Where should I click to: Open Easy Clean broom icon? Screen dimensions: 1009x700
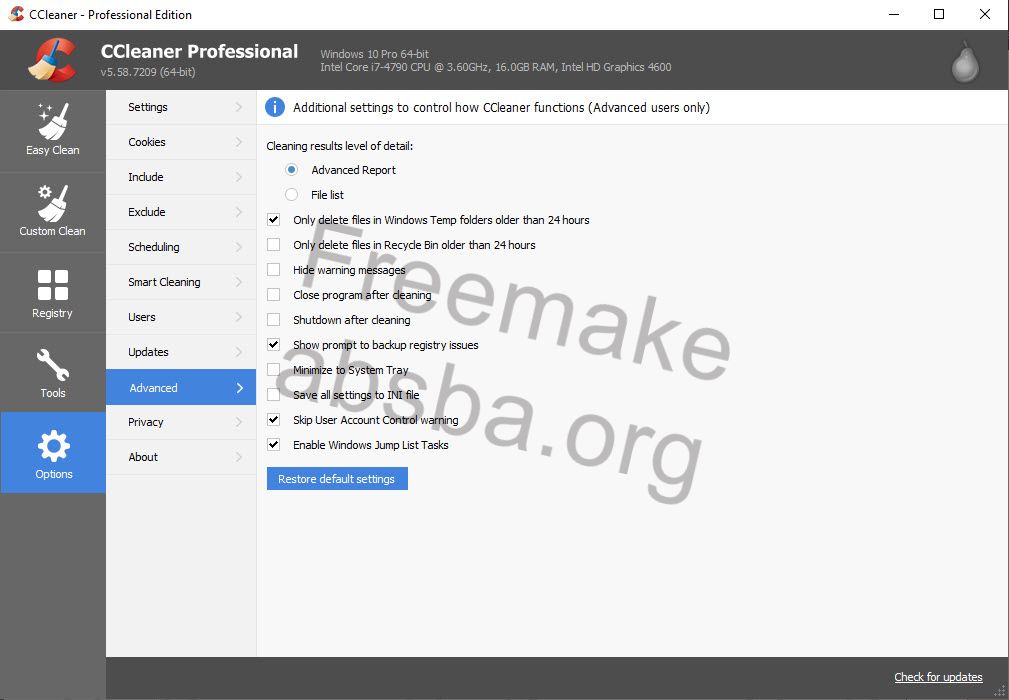click(x=53, y=122)
